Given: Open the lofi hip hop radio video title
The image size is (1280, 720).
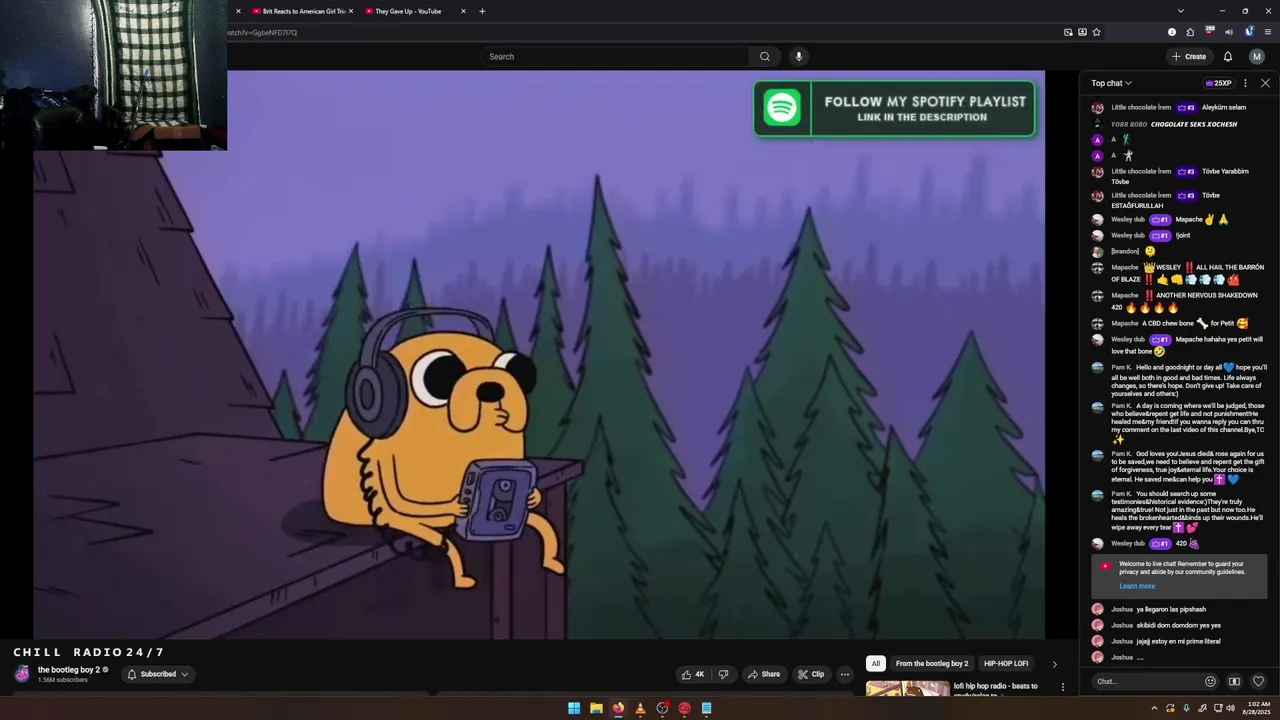Looking at the screenshot, I should 996,688.
